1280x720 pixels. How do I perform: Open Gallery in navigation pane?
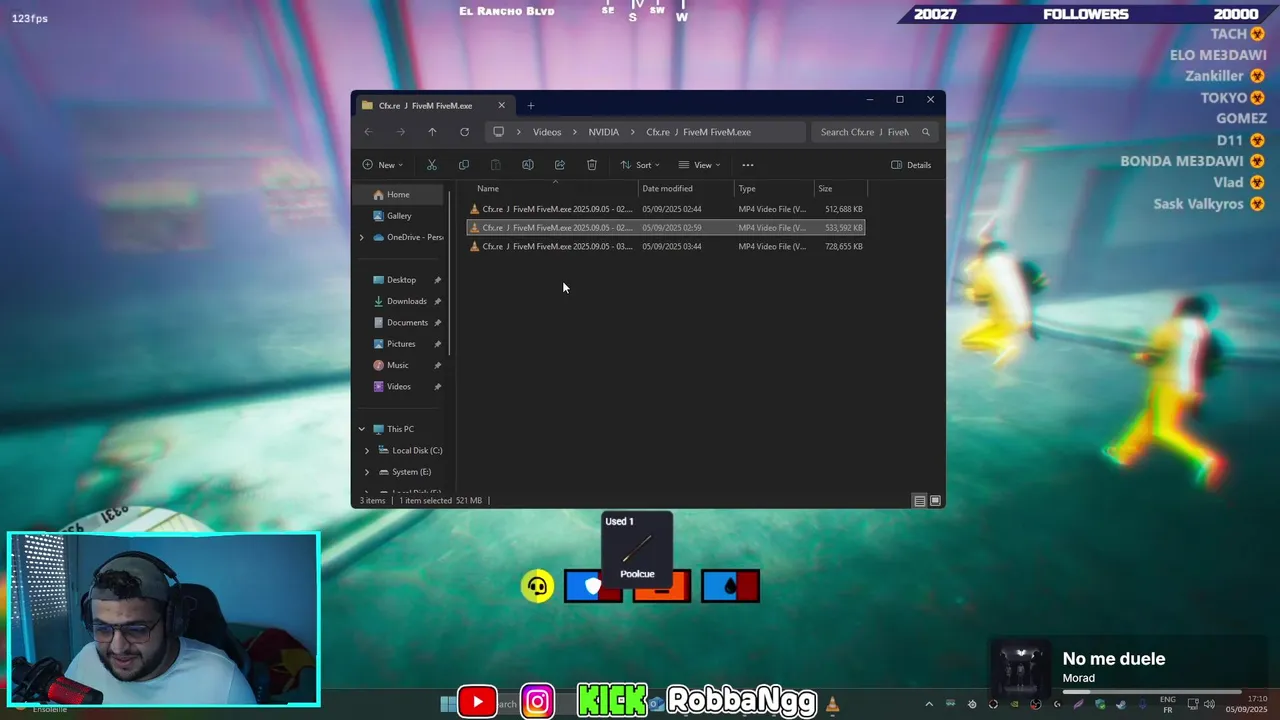click(x=399, y=216)
